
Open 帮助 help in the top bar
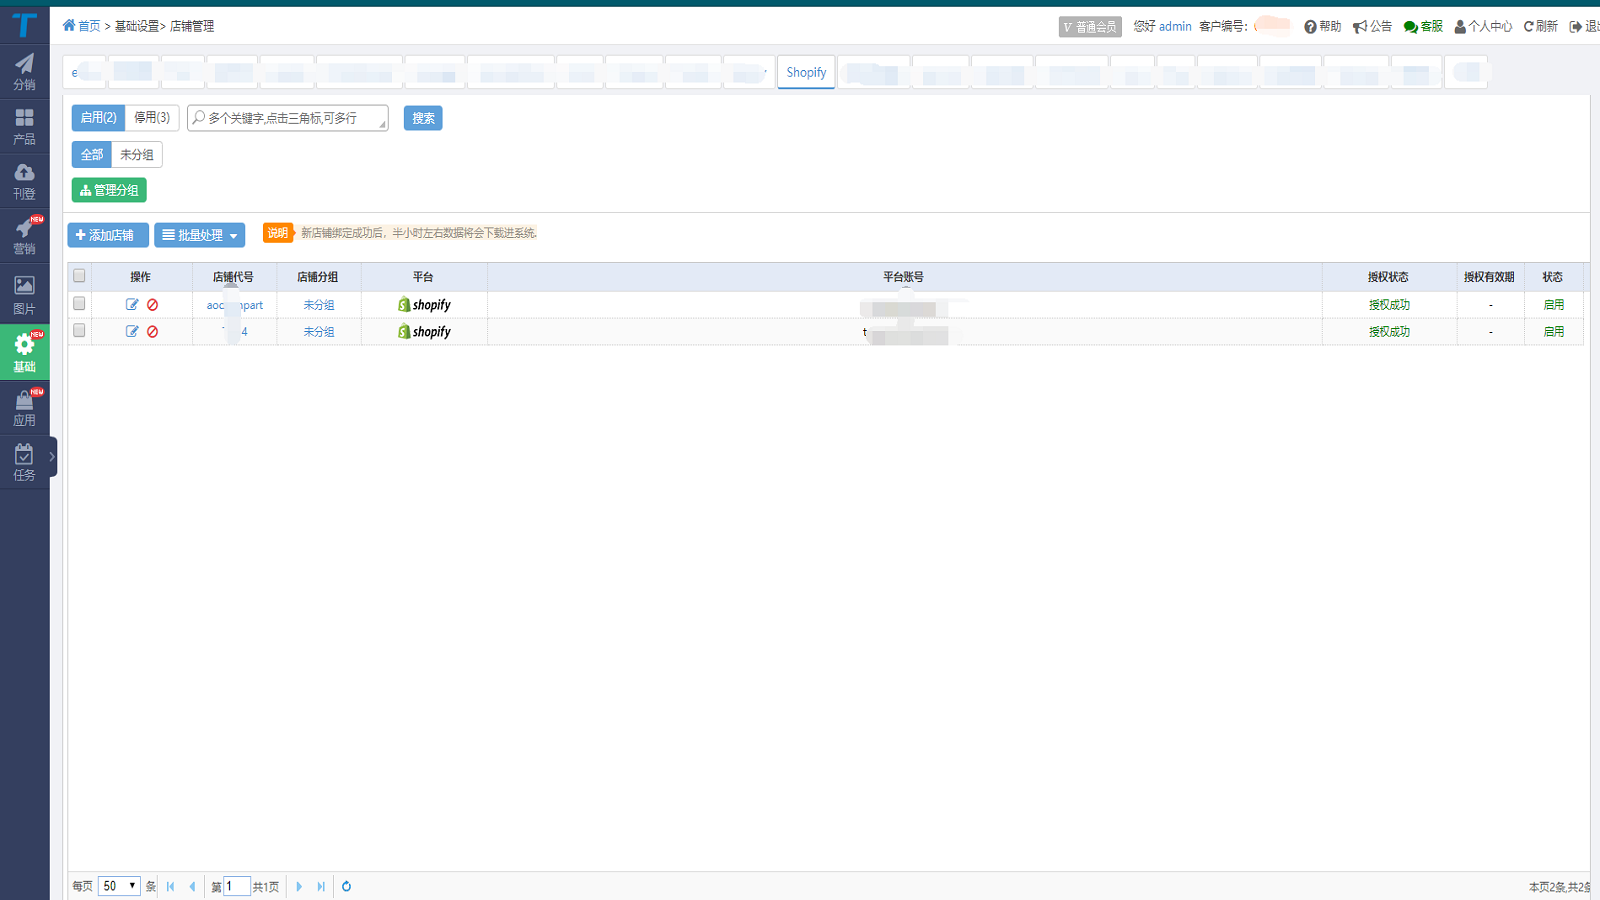coord(1322,27)
